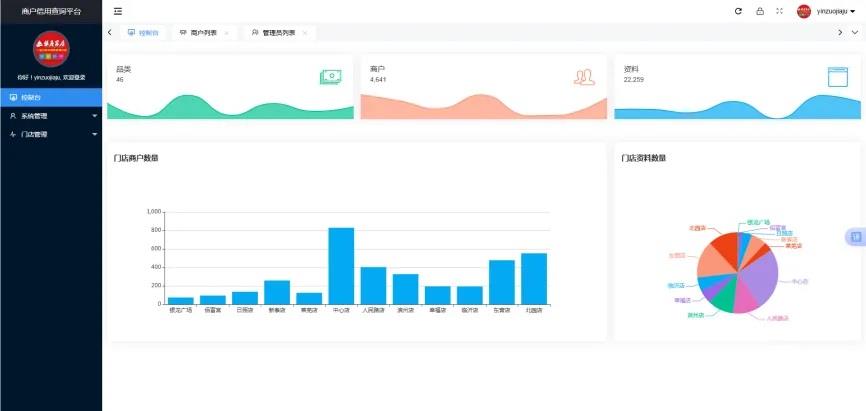Close the 商户列表 tab
Image resolution: width=866 pixels, height=411 pixels.
[x=226, y=33]
